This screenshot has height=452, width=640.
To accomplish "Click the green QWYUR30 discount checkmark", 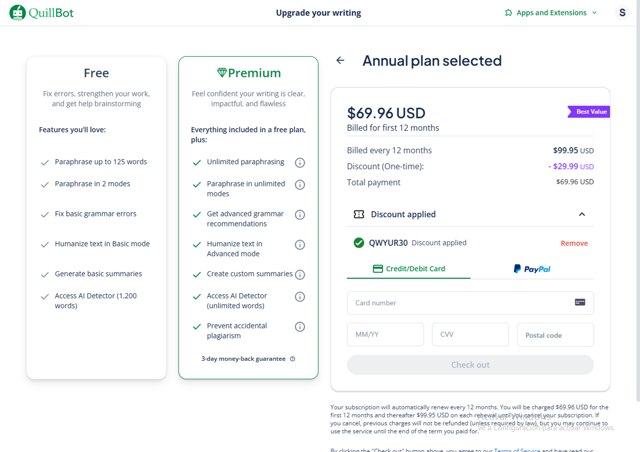I will [358, 243].
